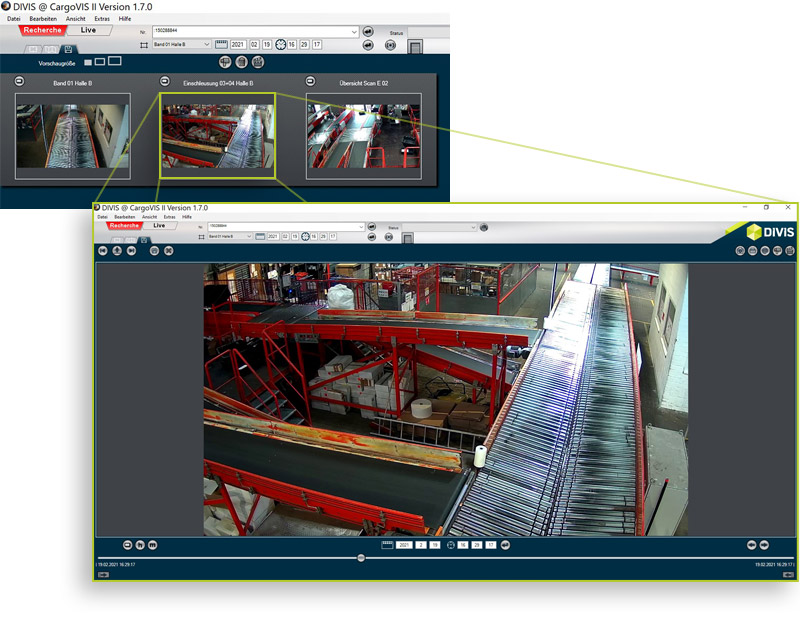
Task: Click the square status panel icon in the thumbnail overview window
Action: (415, 46)
